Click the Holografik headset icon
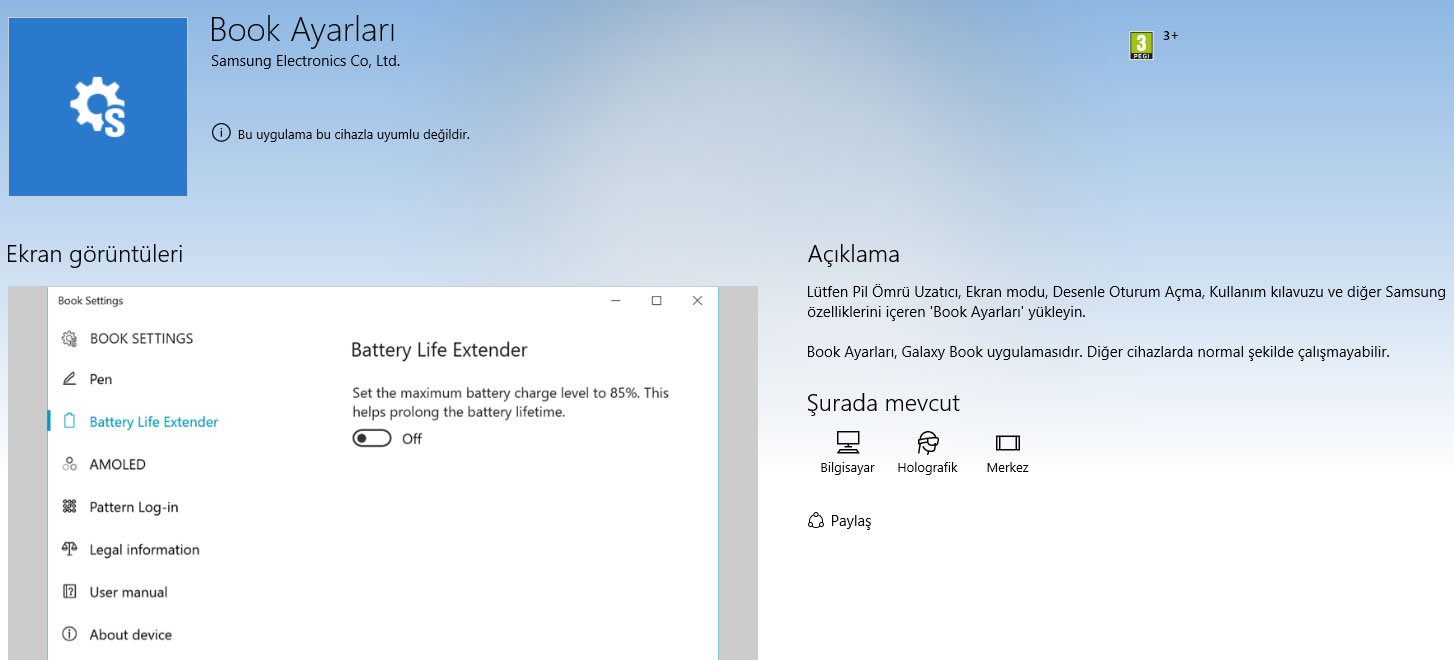 click(928, 442)
